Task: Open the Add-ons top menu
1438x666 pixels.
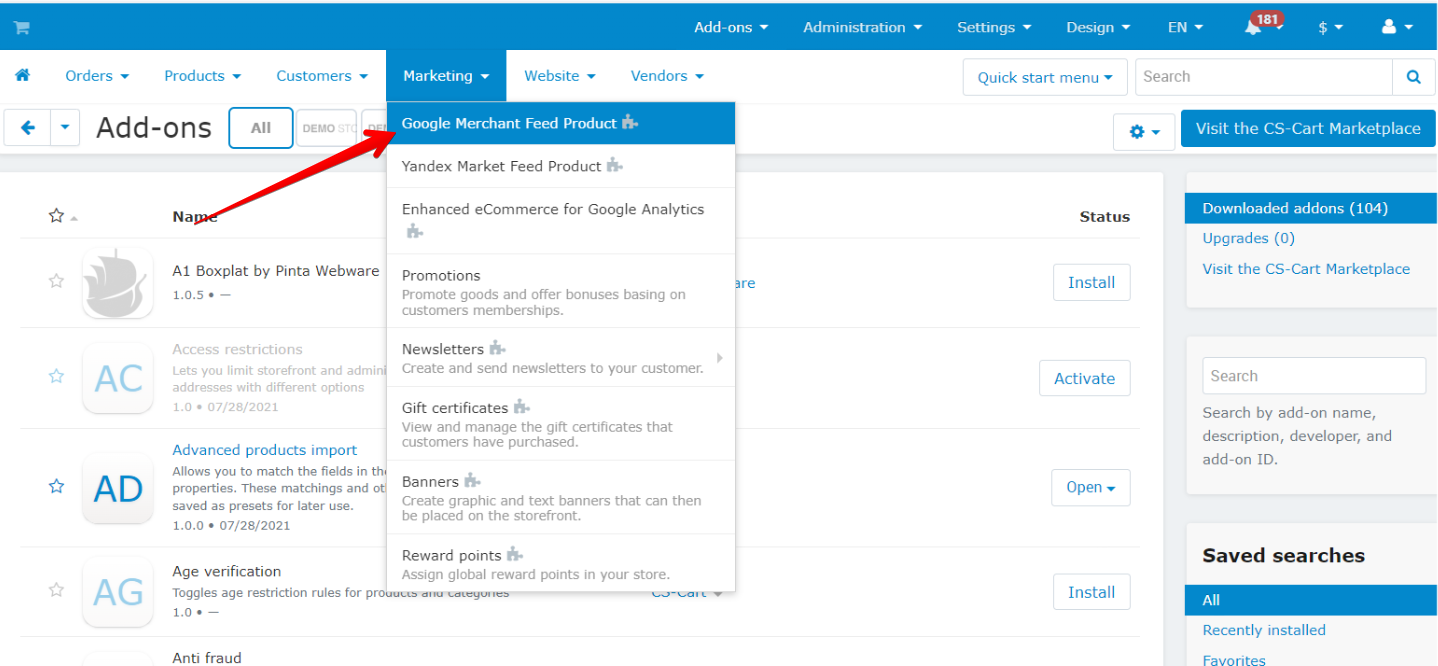Action: point(731,27)
